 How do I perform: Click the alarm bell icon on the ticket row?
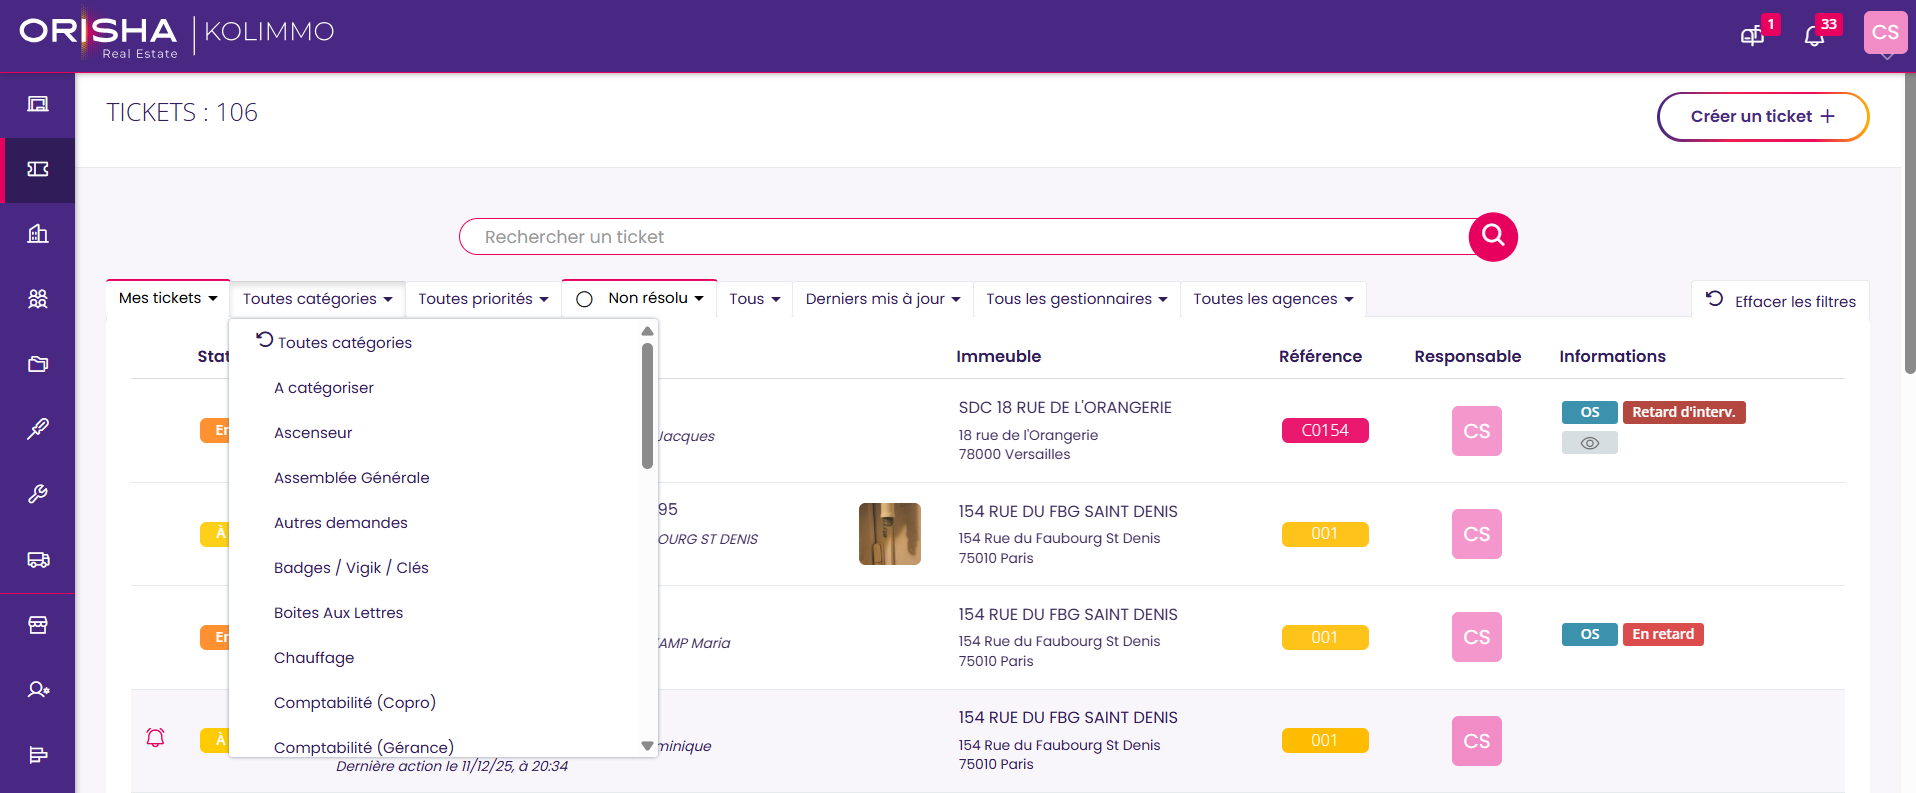[x=155, y=738]
